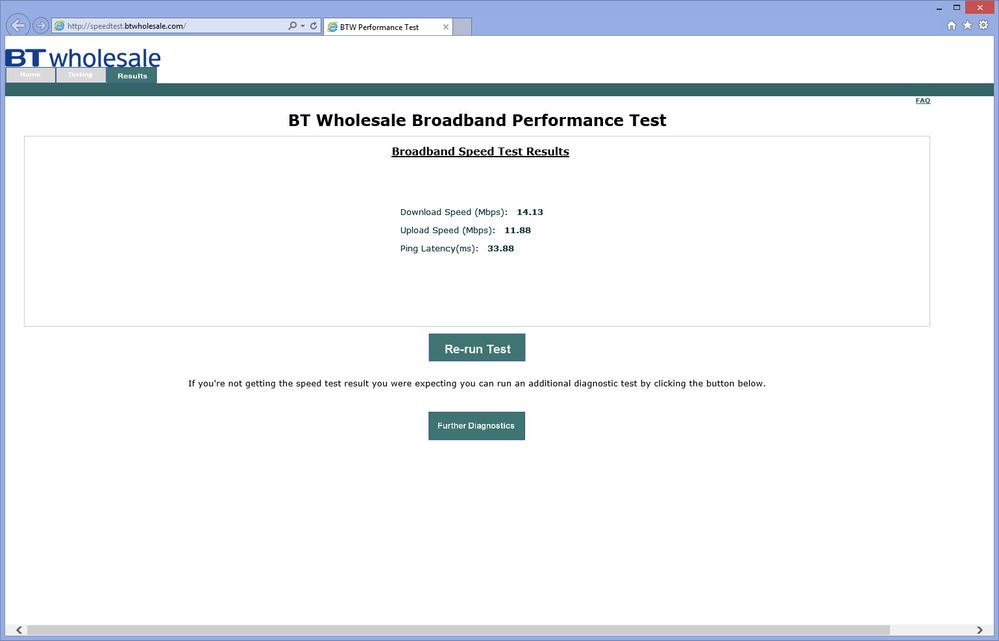Image resolution: width=999 pixels, height=641 pixels.
Task: Click the Further Diagnostics button
Action: (x=477, y=426)
